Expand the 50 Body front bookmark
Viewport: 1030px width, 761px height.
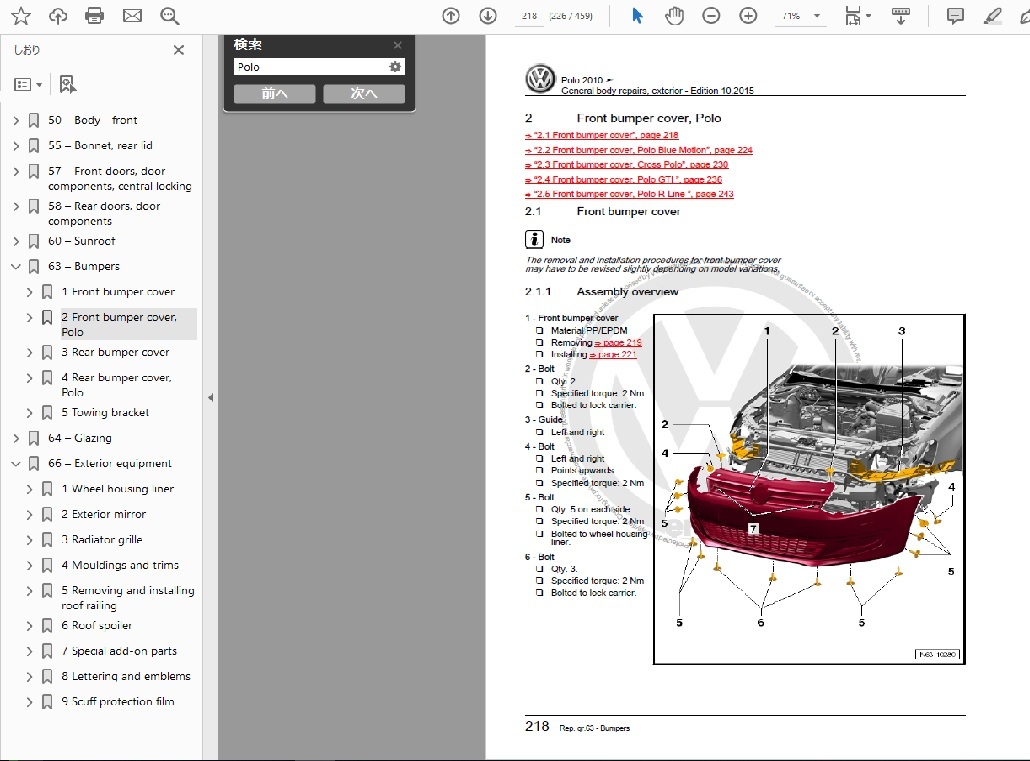click(16, 120)
